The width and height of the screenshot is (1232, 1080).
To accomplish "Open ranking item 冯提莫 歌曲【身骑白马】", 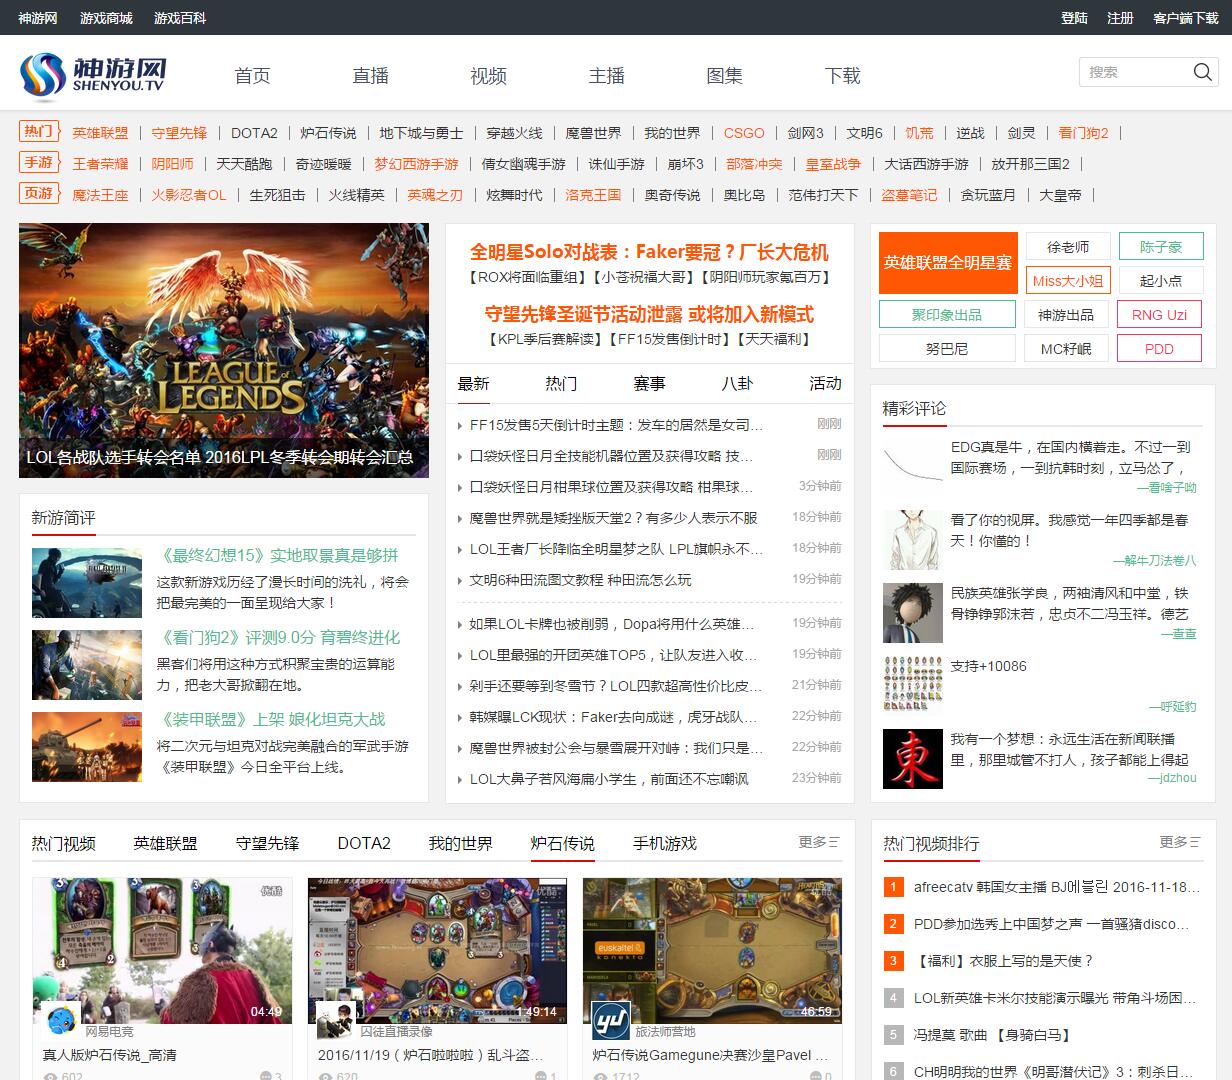I will pyautogui.click(x=991, y=1035).
